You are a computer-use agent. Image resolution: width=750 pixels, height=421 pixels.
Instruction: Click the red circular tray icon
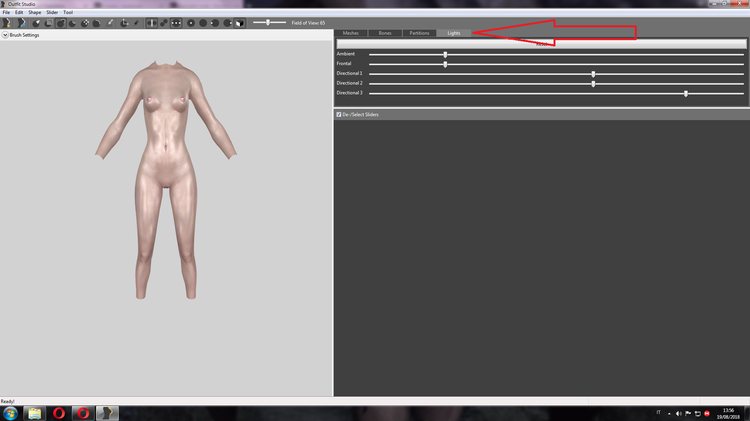coord(707,413)
